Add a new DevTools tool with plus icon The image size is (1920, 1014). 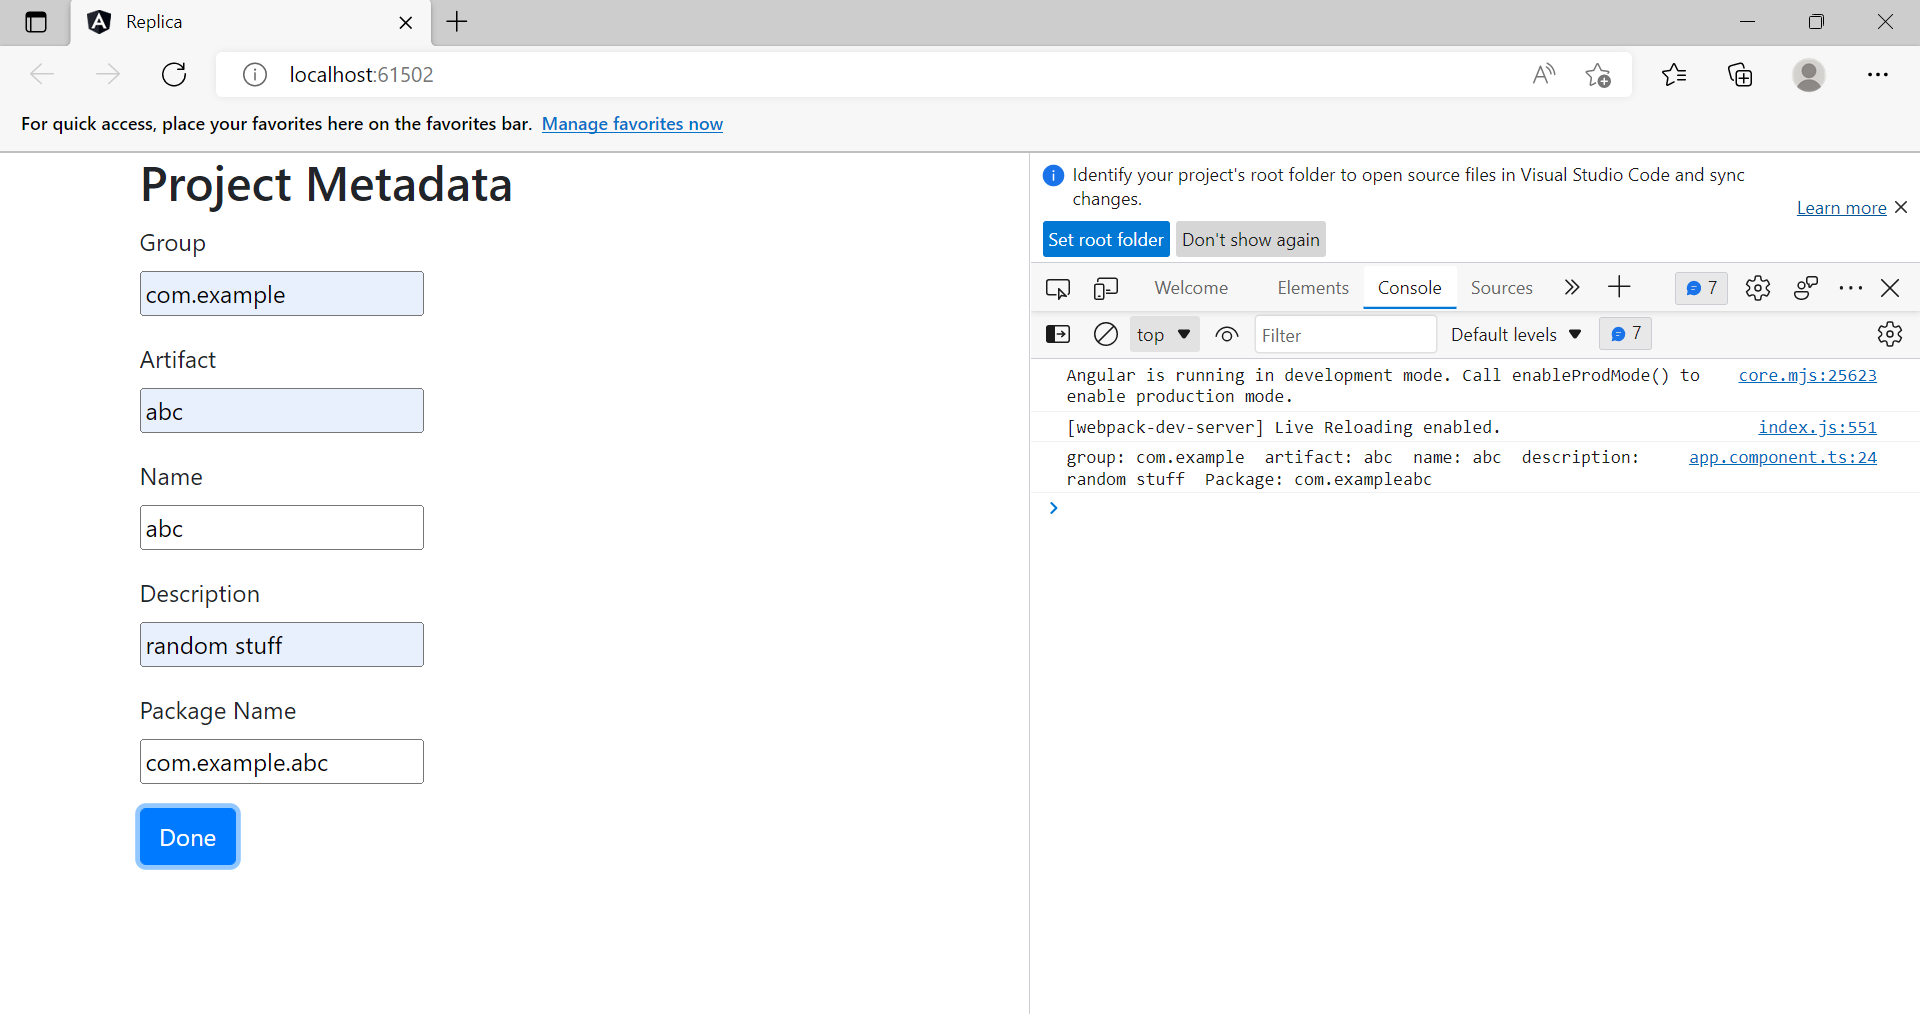[1619, 288]
